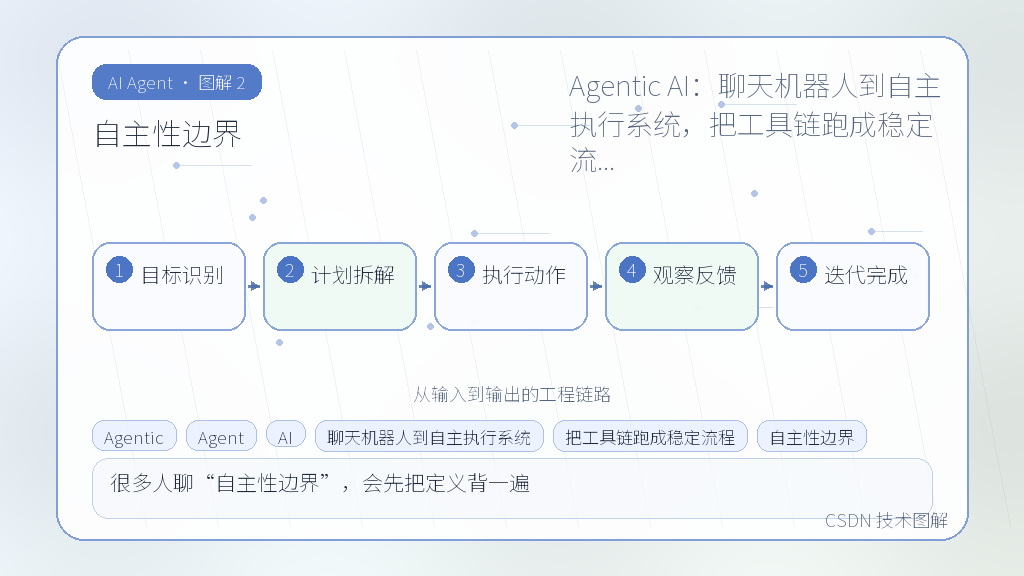
Task: Select the '聊天机器人到自主执行系统' tag
Action: 429,436
